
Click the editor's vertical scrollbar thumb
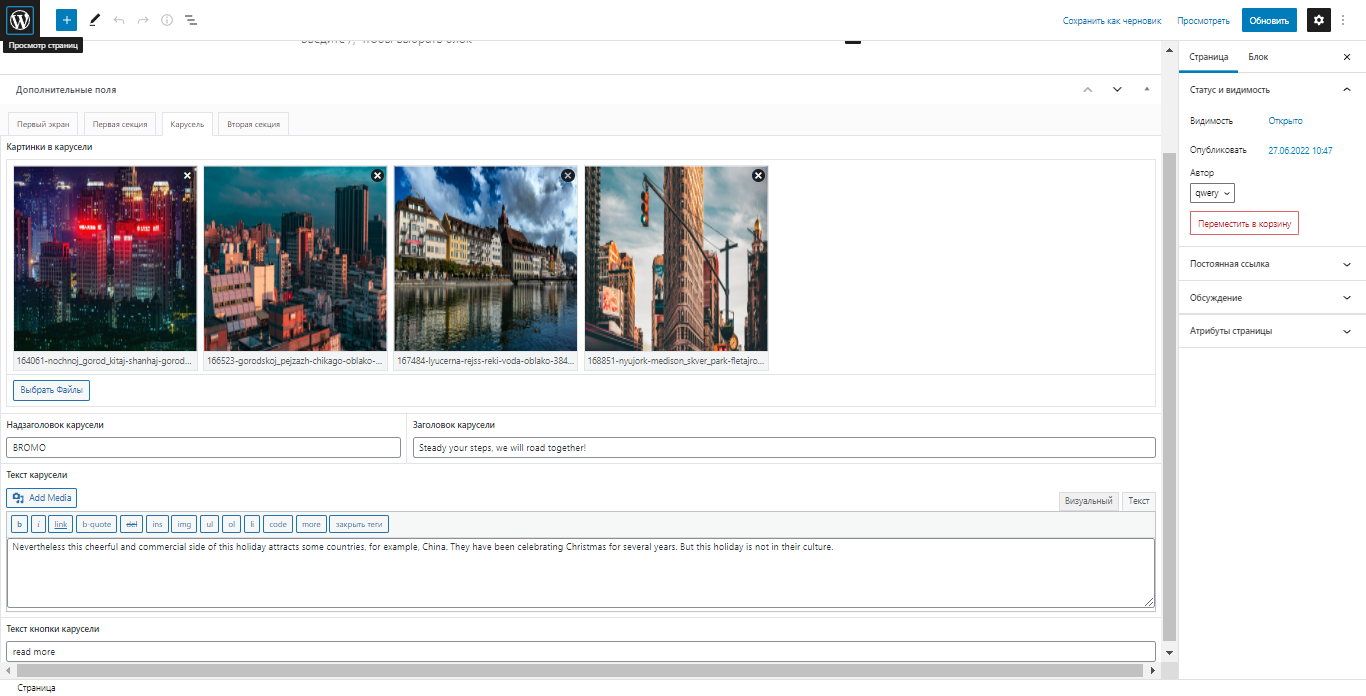pos(1169,397)
